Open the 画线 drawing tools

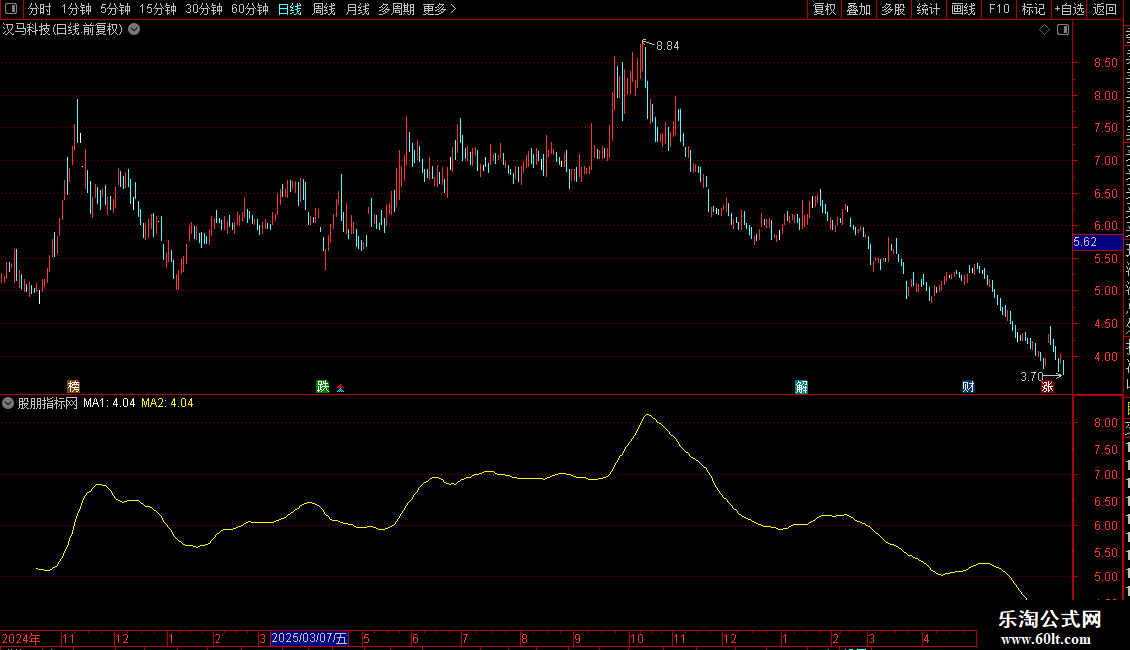[964, 9]
